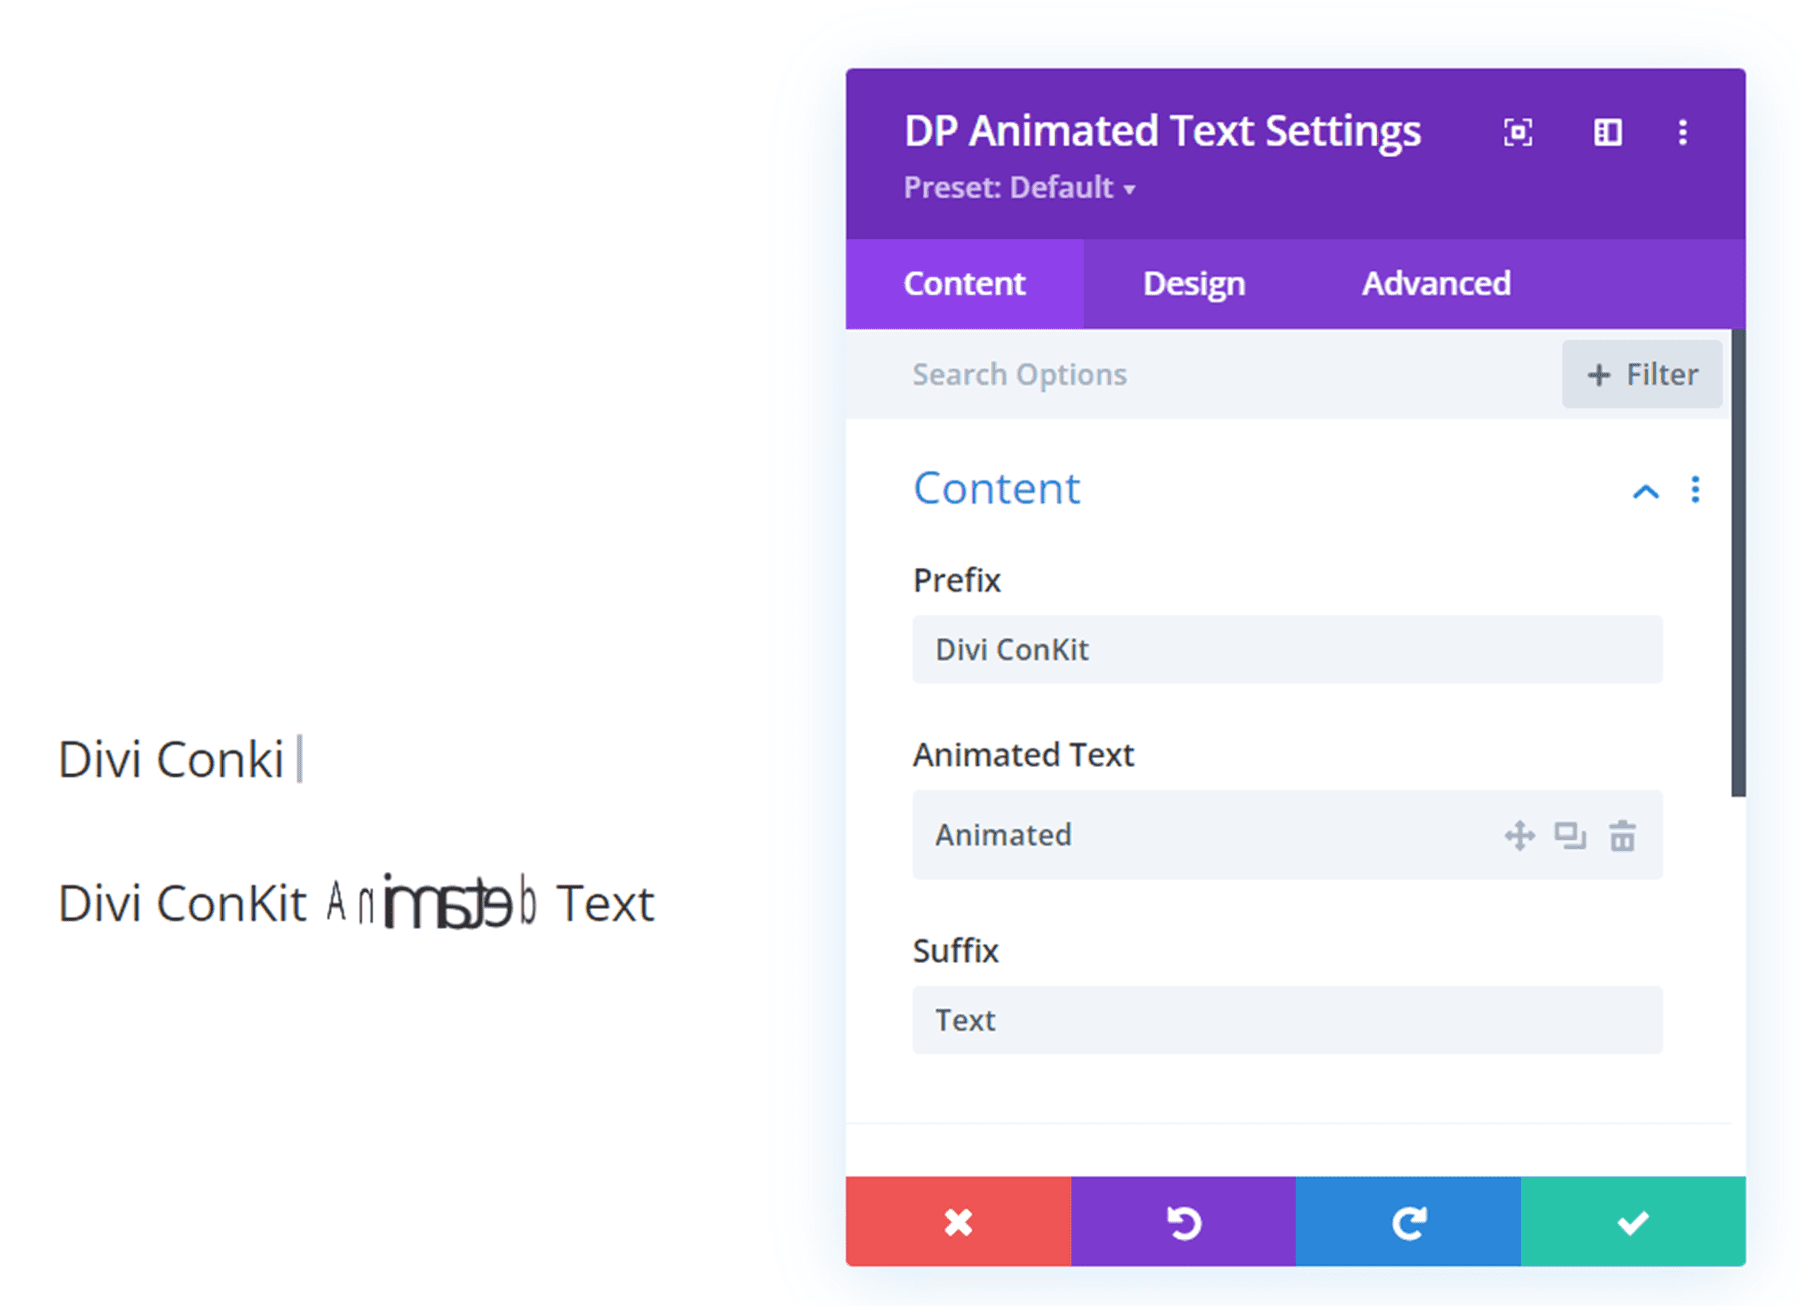
Task: Duplicate the Animated text item
Action: pyautogui.click(x=1570, y=835)
